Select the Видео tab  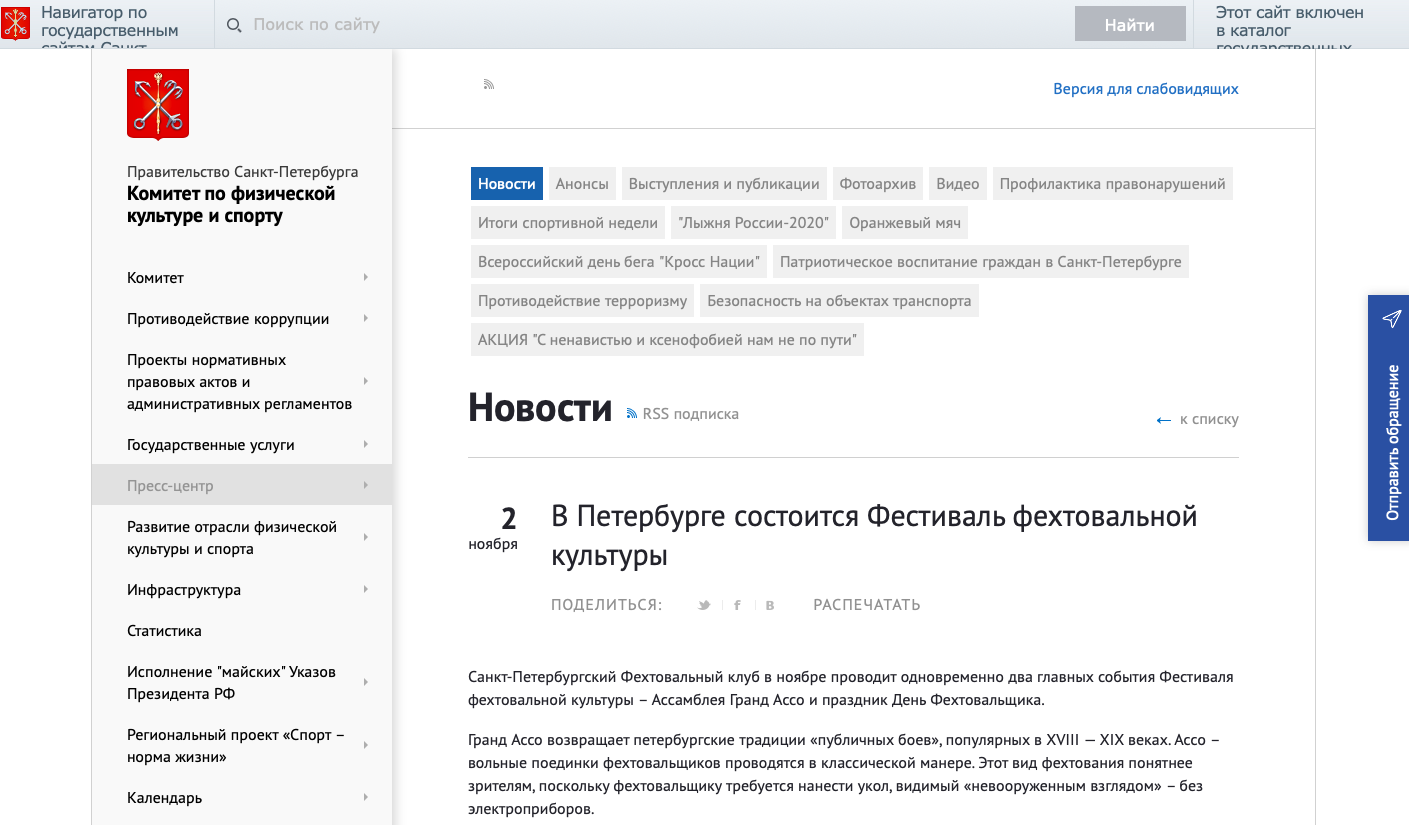click(957, 184)
